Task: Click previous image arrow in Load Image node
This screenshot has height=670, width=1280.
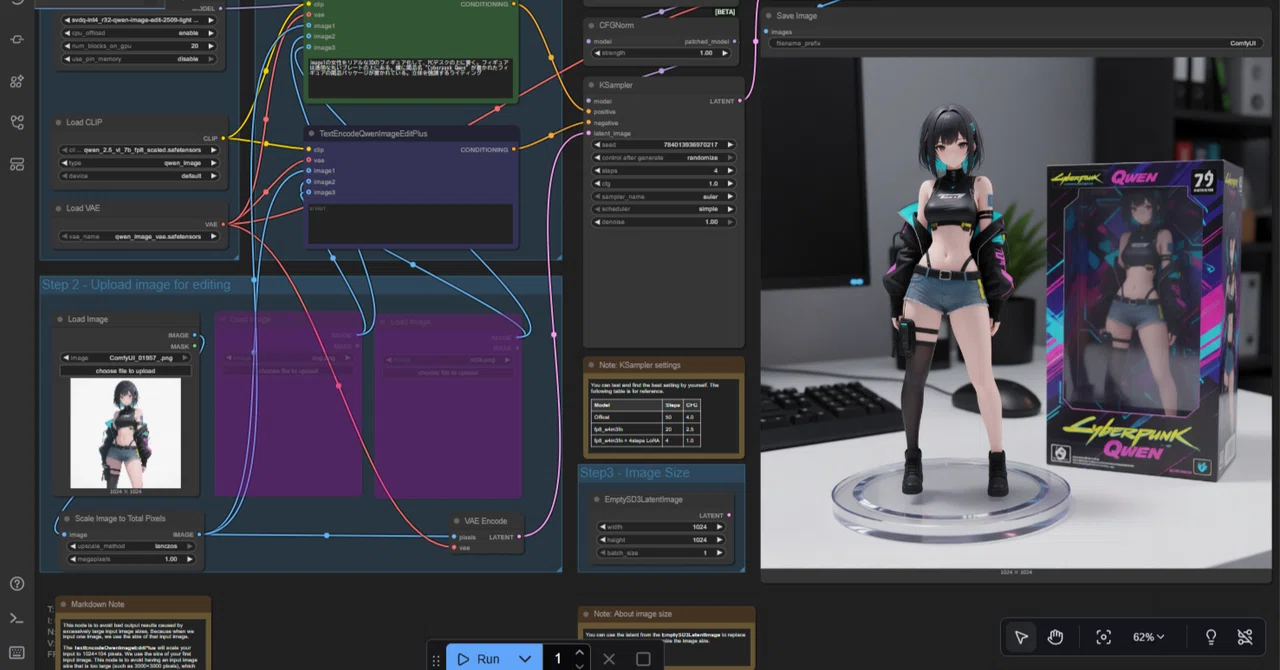Action: click(67, 357)
